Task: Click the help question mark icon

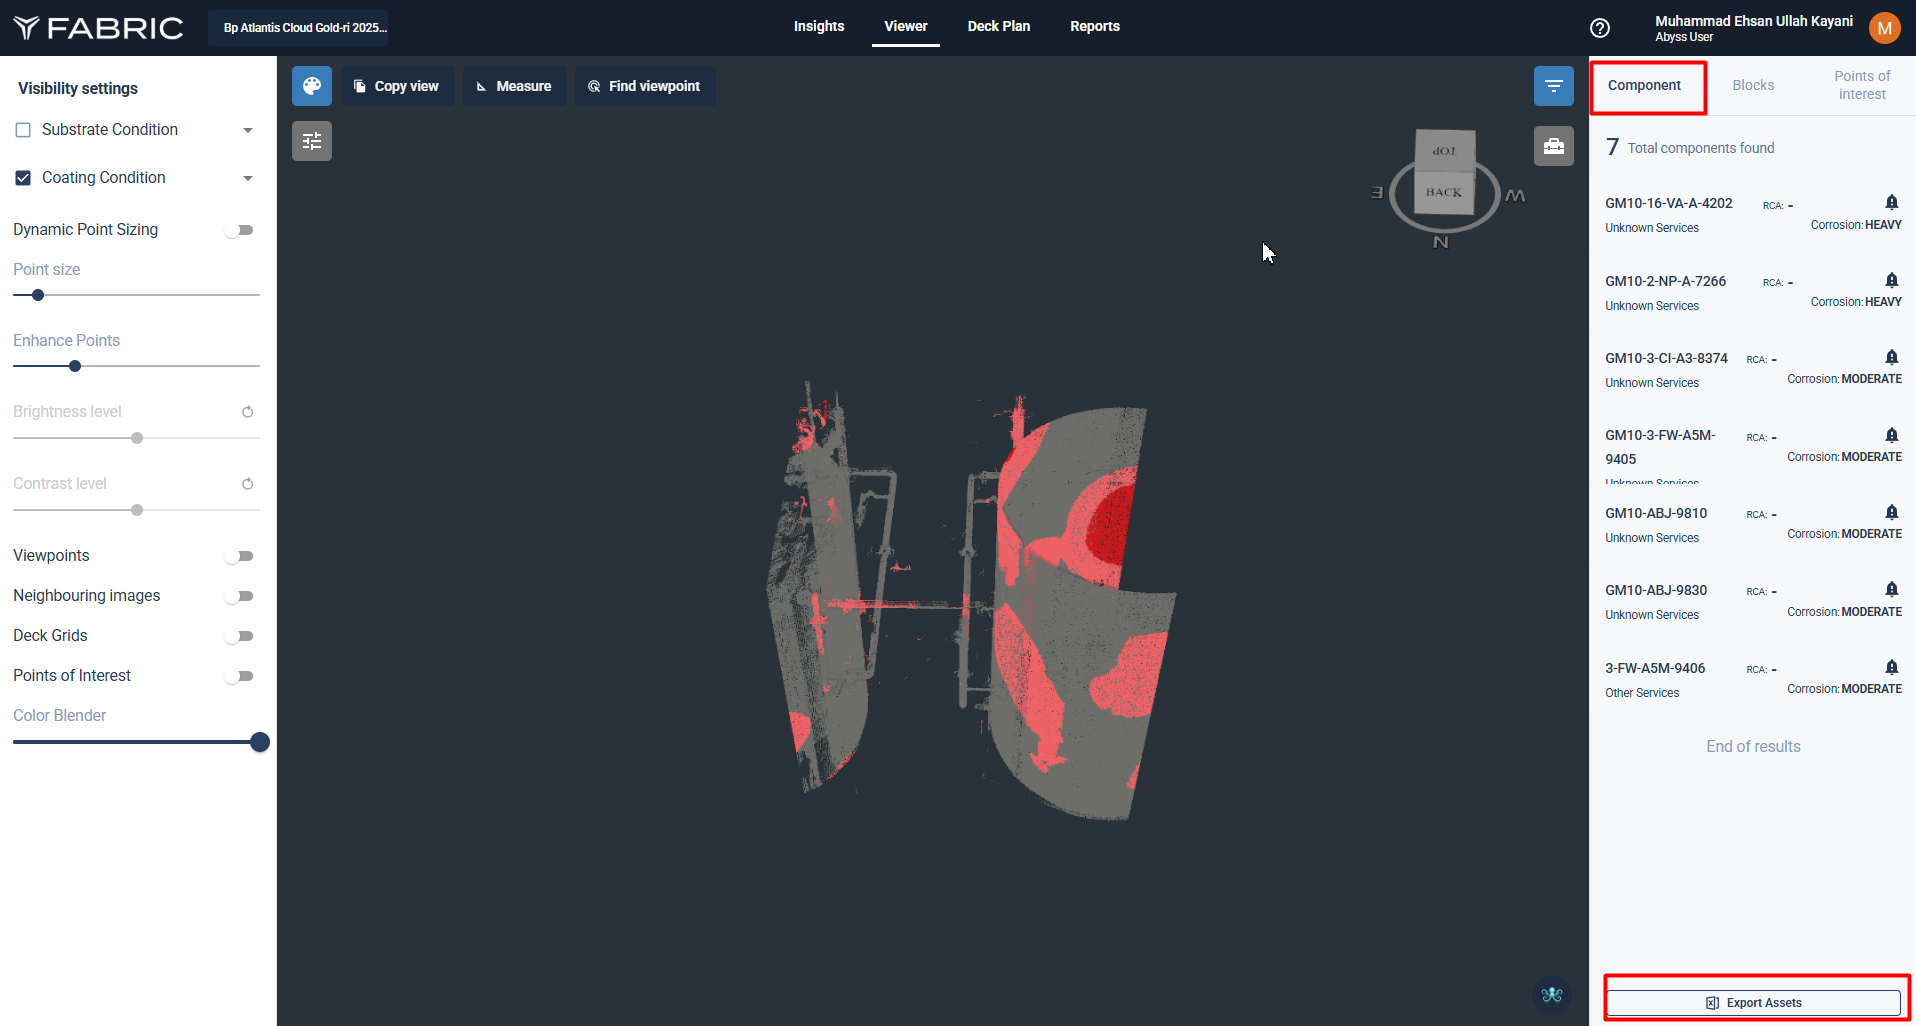Action: click(1600, 28)
